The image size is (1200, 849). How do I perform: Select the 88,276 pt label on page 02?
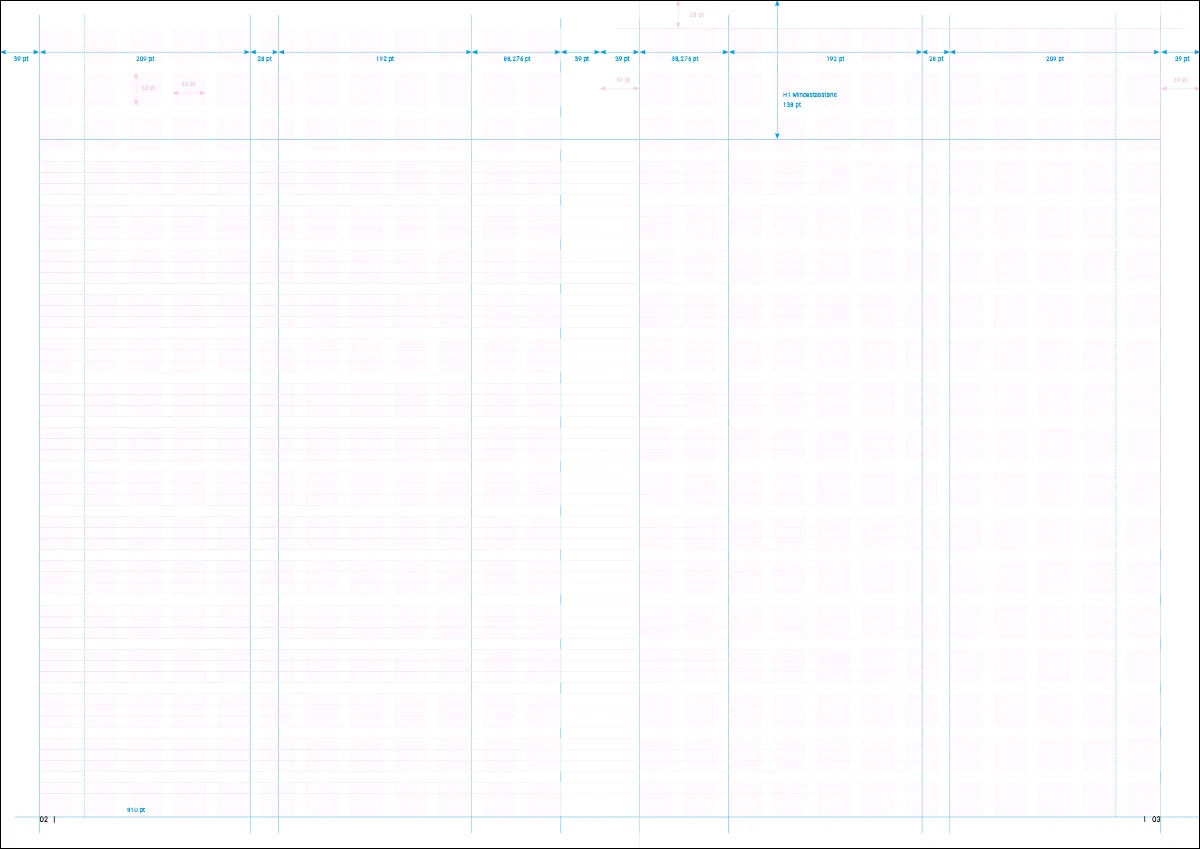click(x=517, y=60)
